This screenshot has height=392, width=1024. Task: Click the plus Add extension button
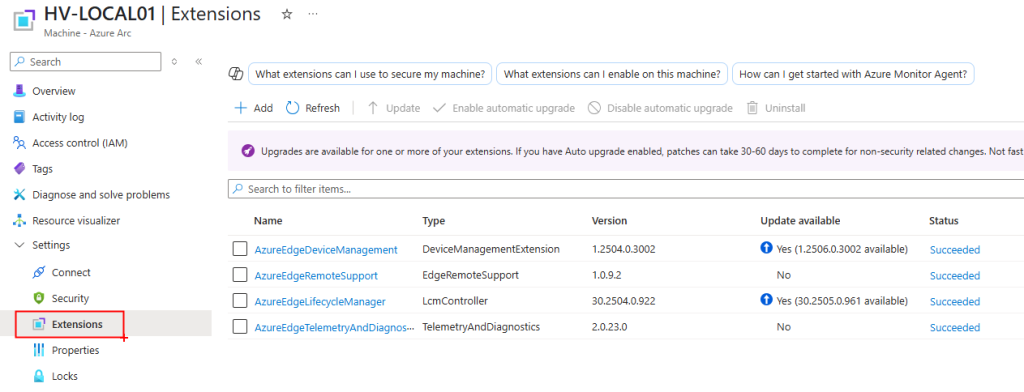click(253, 108)
